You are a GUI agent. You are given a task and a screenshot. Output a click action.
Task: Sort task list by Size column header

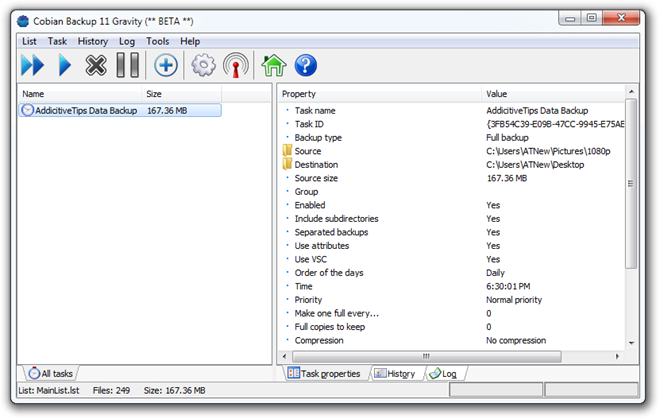(182, 94)
